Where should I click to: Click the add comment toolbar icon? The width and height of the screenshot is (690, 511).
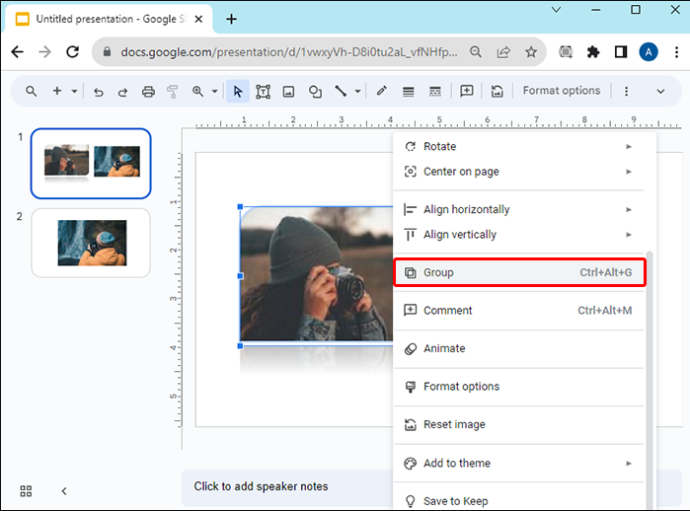466,91
